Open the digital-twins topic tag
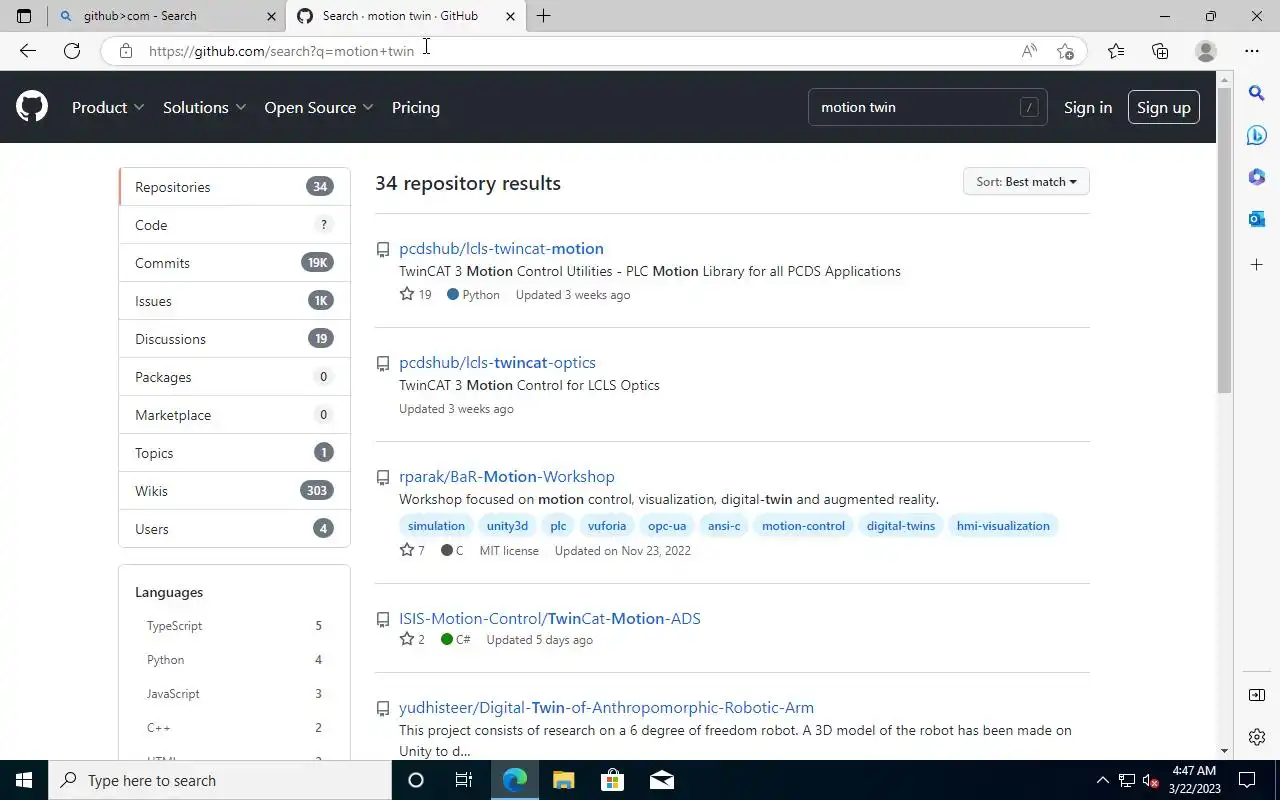This screenshot has height=800, width=1280. pyautogui.click(x=901, y=526)
